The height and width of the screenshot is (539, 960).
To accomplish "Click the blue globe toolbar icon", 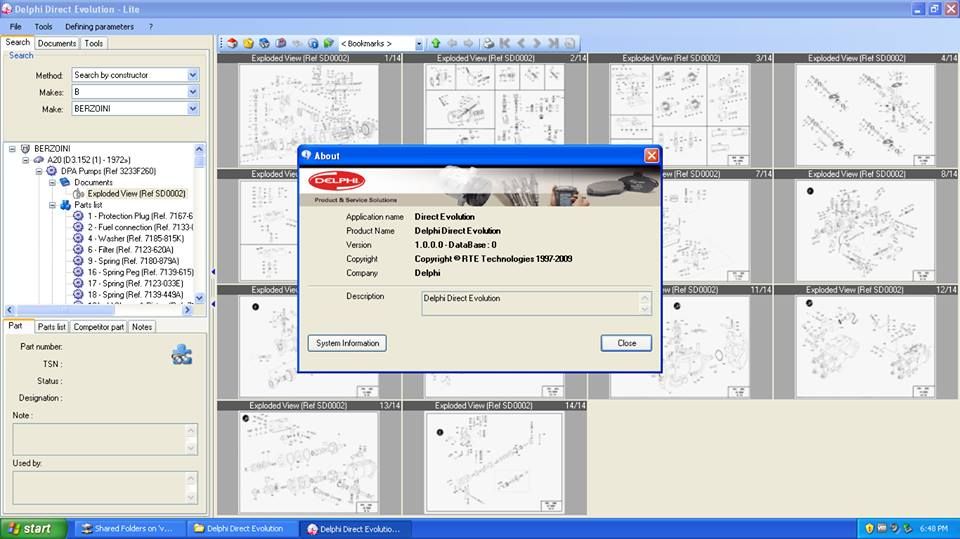I will pyautogui.click(x=264, y=43).
